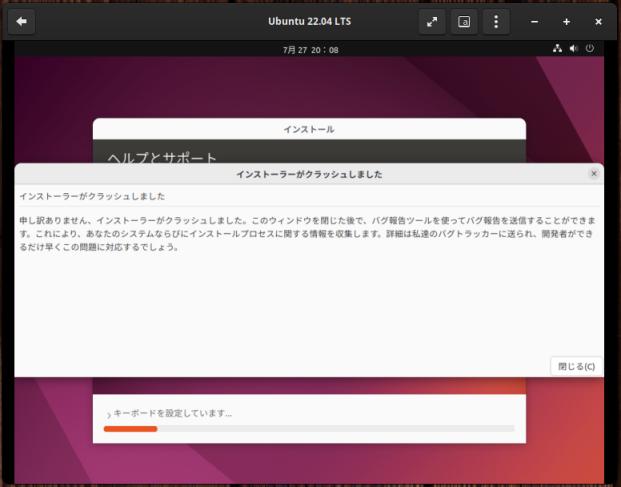
Task: Click the crash dialog title bar text
Action: coord(309,175)
